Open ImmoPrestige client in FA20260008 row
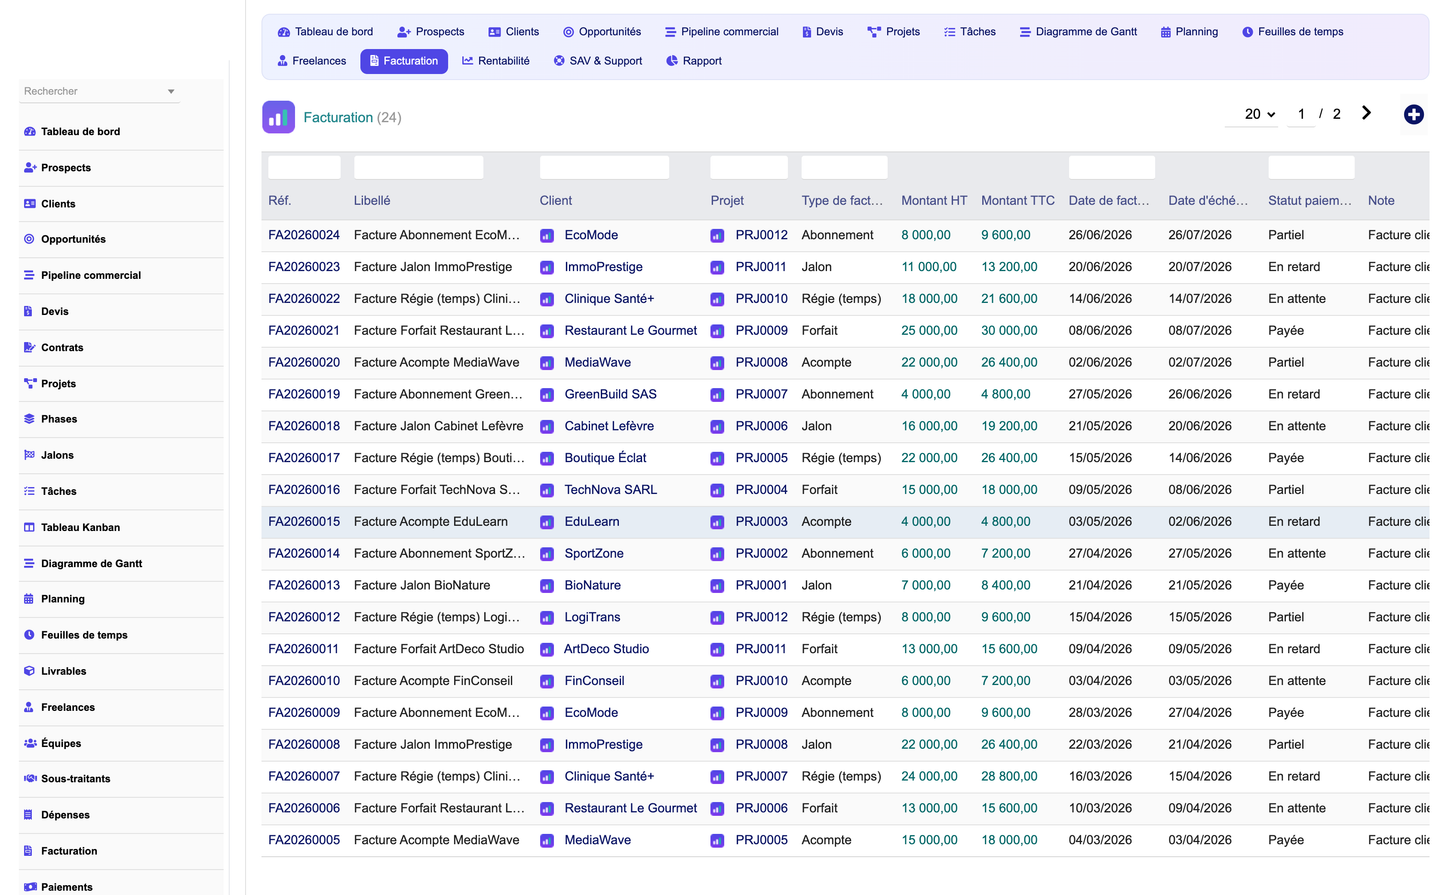 point(604,745)
